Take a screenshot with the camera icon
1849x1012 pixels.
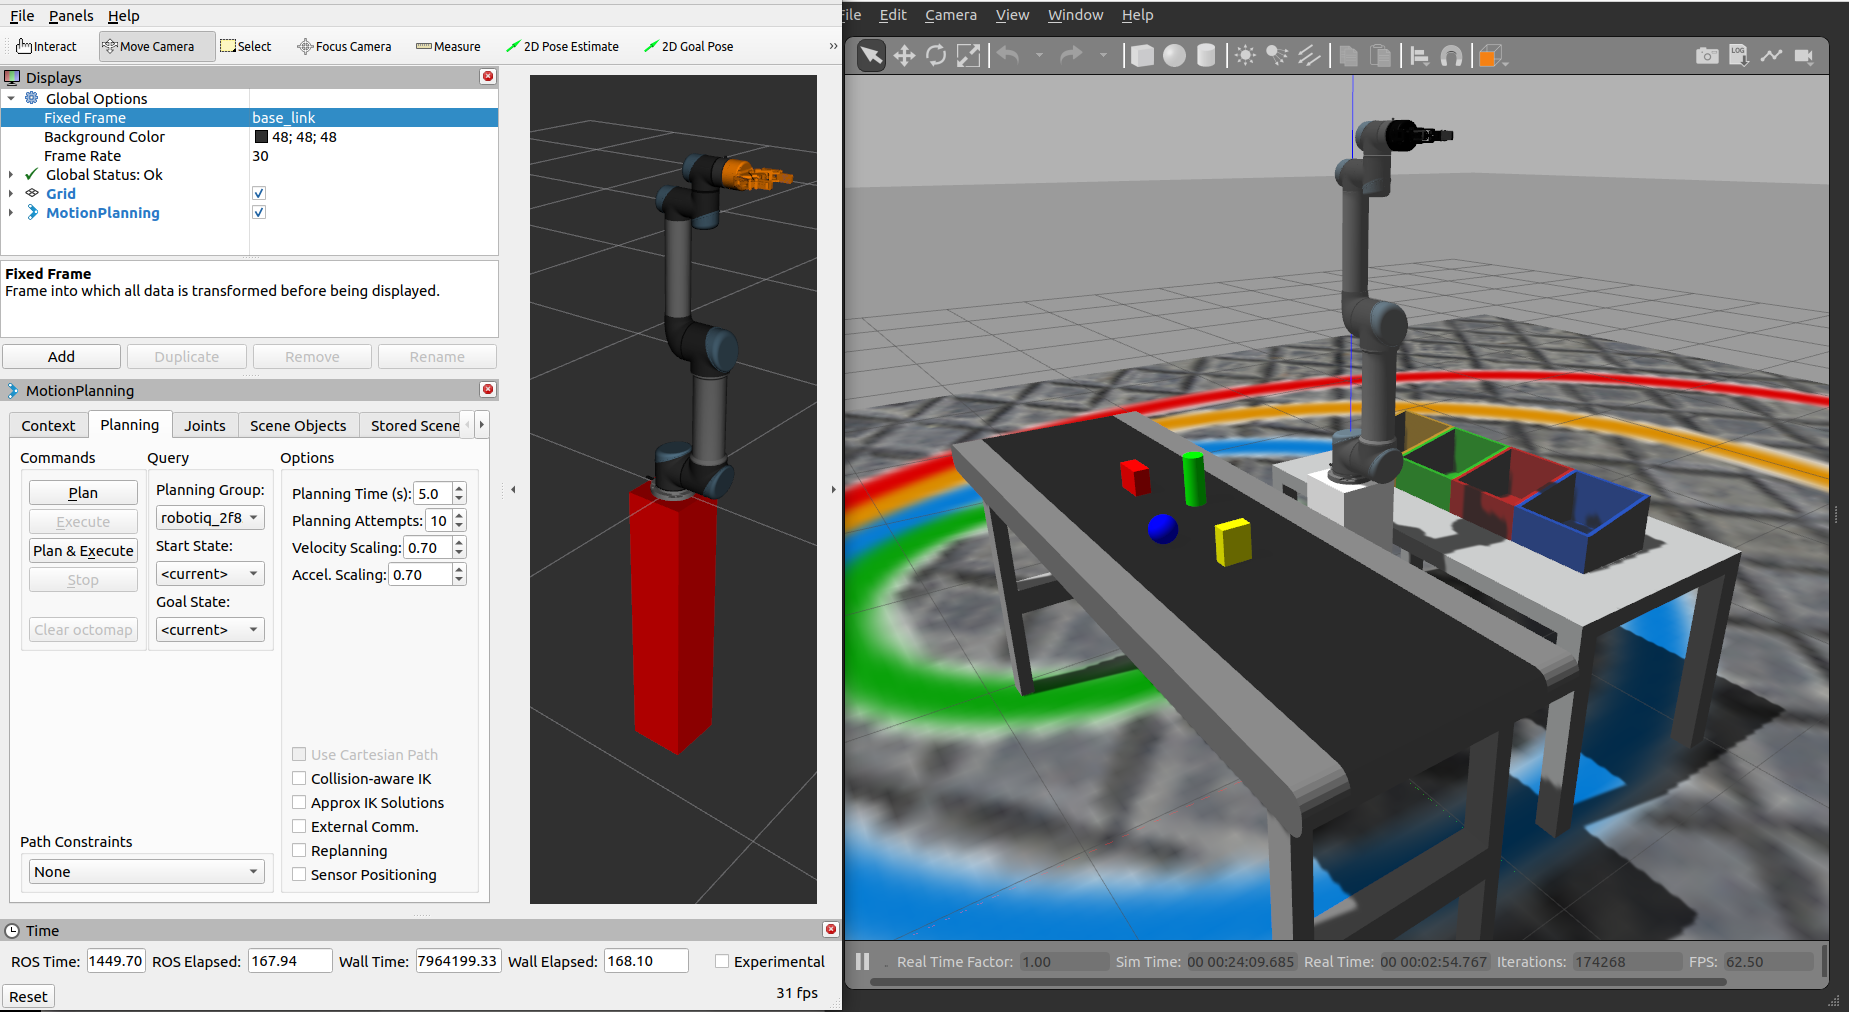(x=1707, y=56)
